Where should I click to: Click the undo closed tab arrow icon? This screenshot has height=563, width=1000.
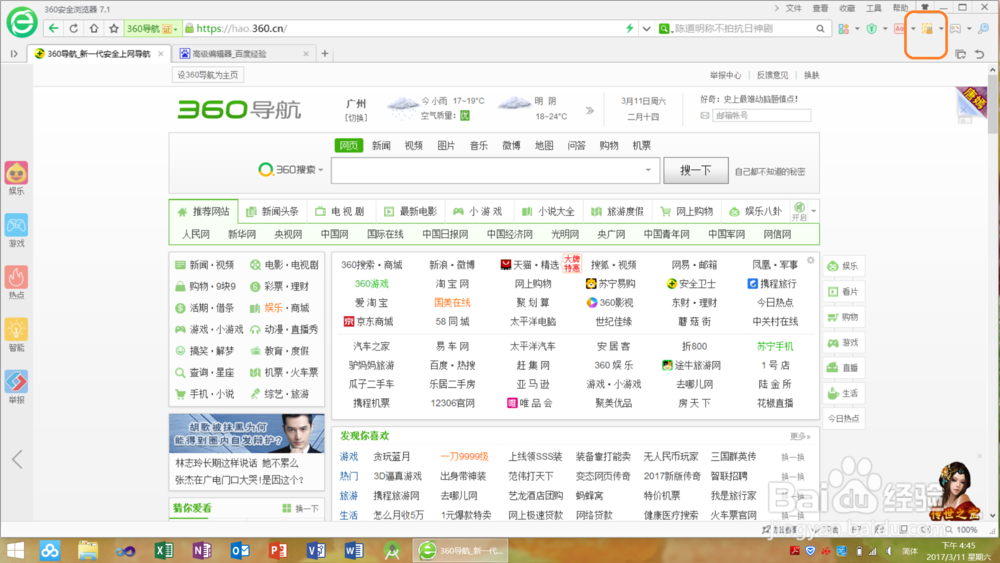coord(980,54)
